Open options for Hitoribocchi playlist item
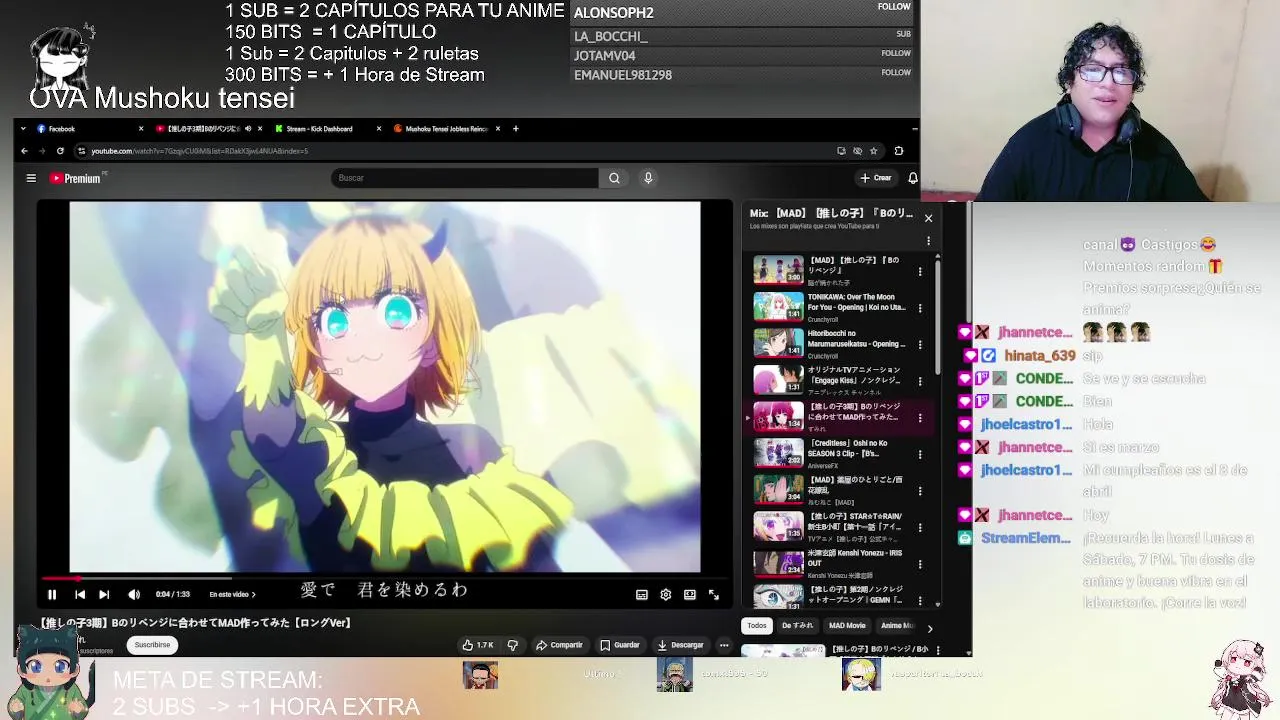1280x720 pixels. 920,345
